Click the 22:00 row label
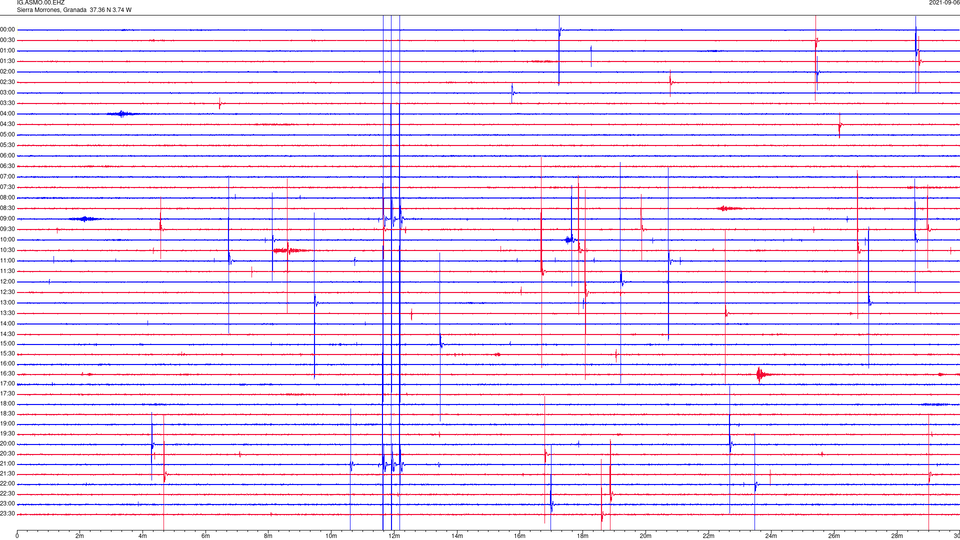 (x=8, y=484)
